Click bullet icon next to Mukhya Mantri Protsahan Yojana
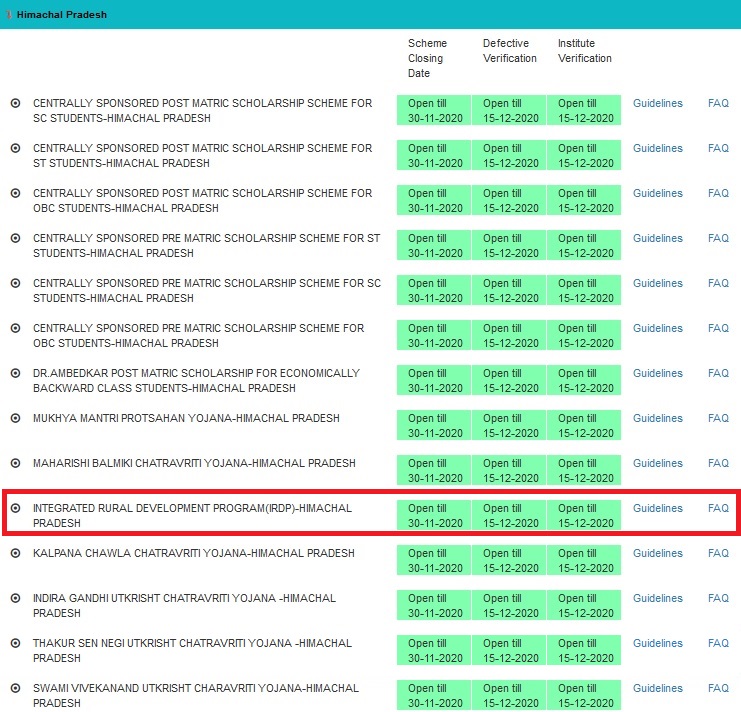The height and width of the screenshot is (712, 741). [x=15, y=418]
